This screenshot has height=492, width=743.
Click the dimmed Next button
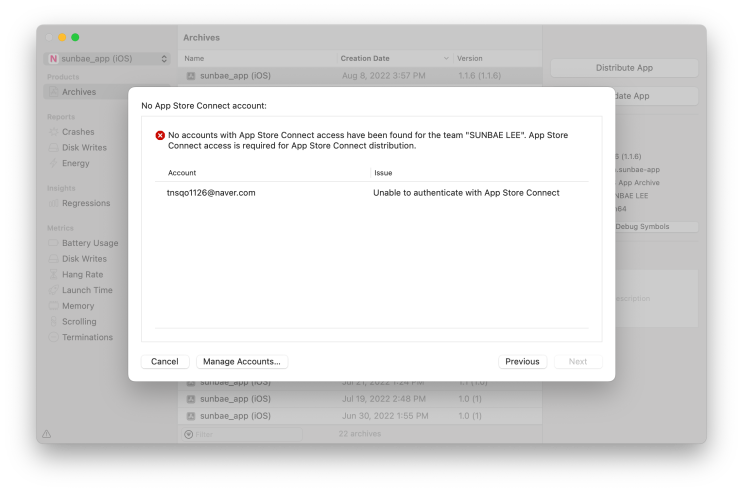click(578, 362)
